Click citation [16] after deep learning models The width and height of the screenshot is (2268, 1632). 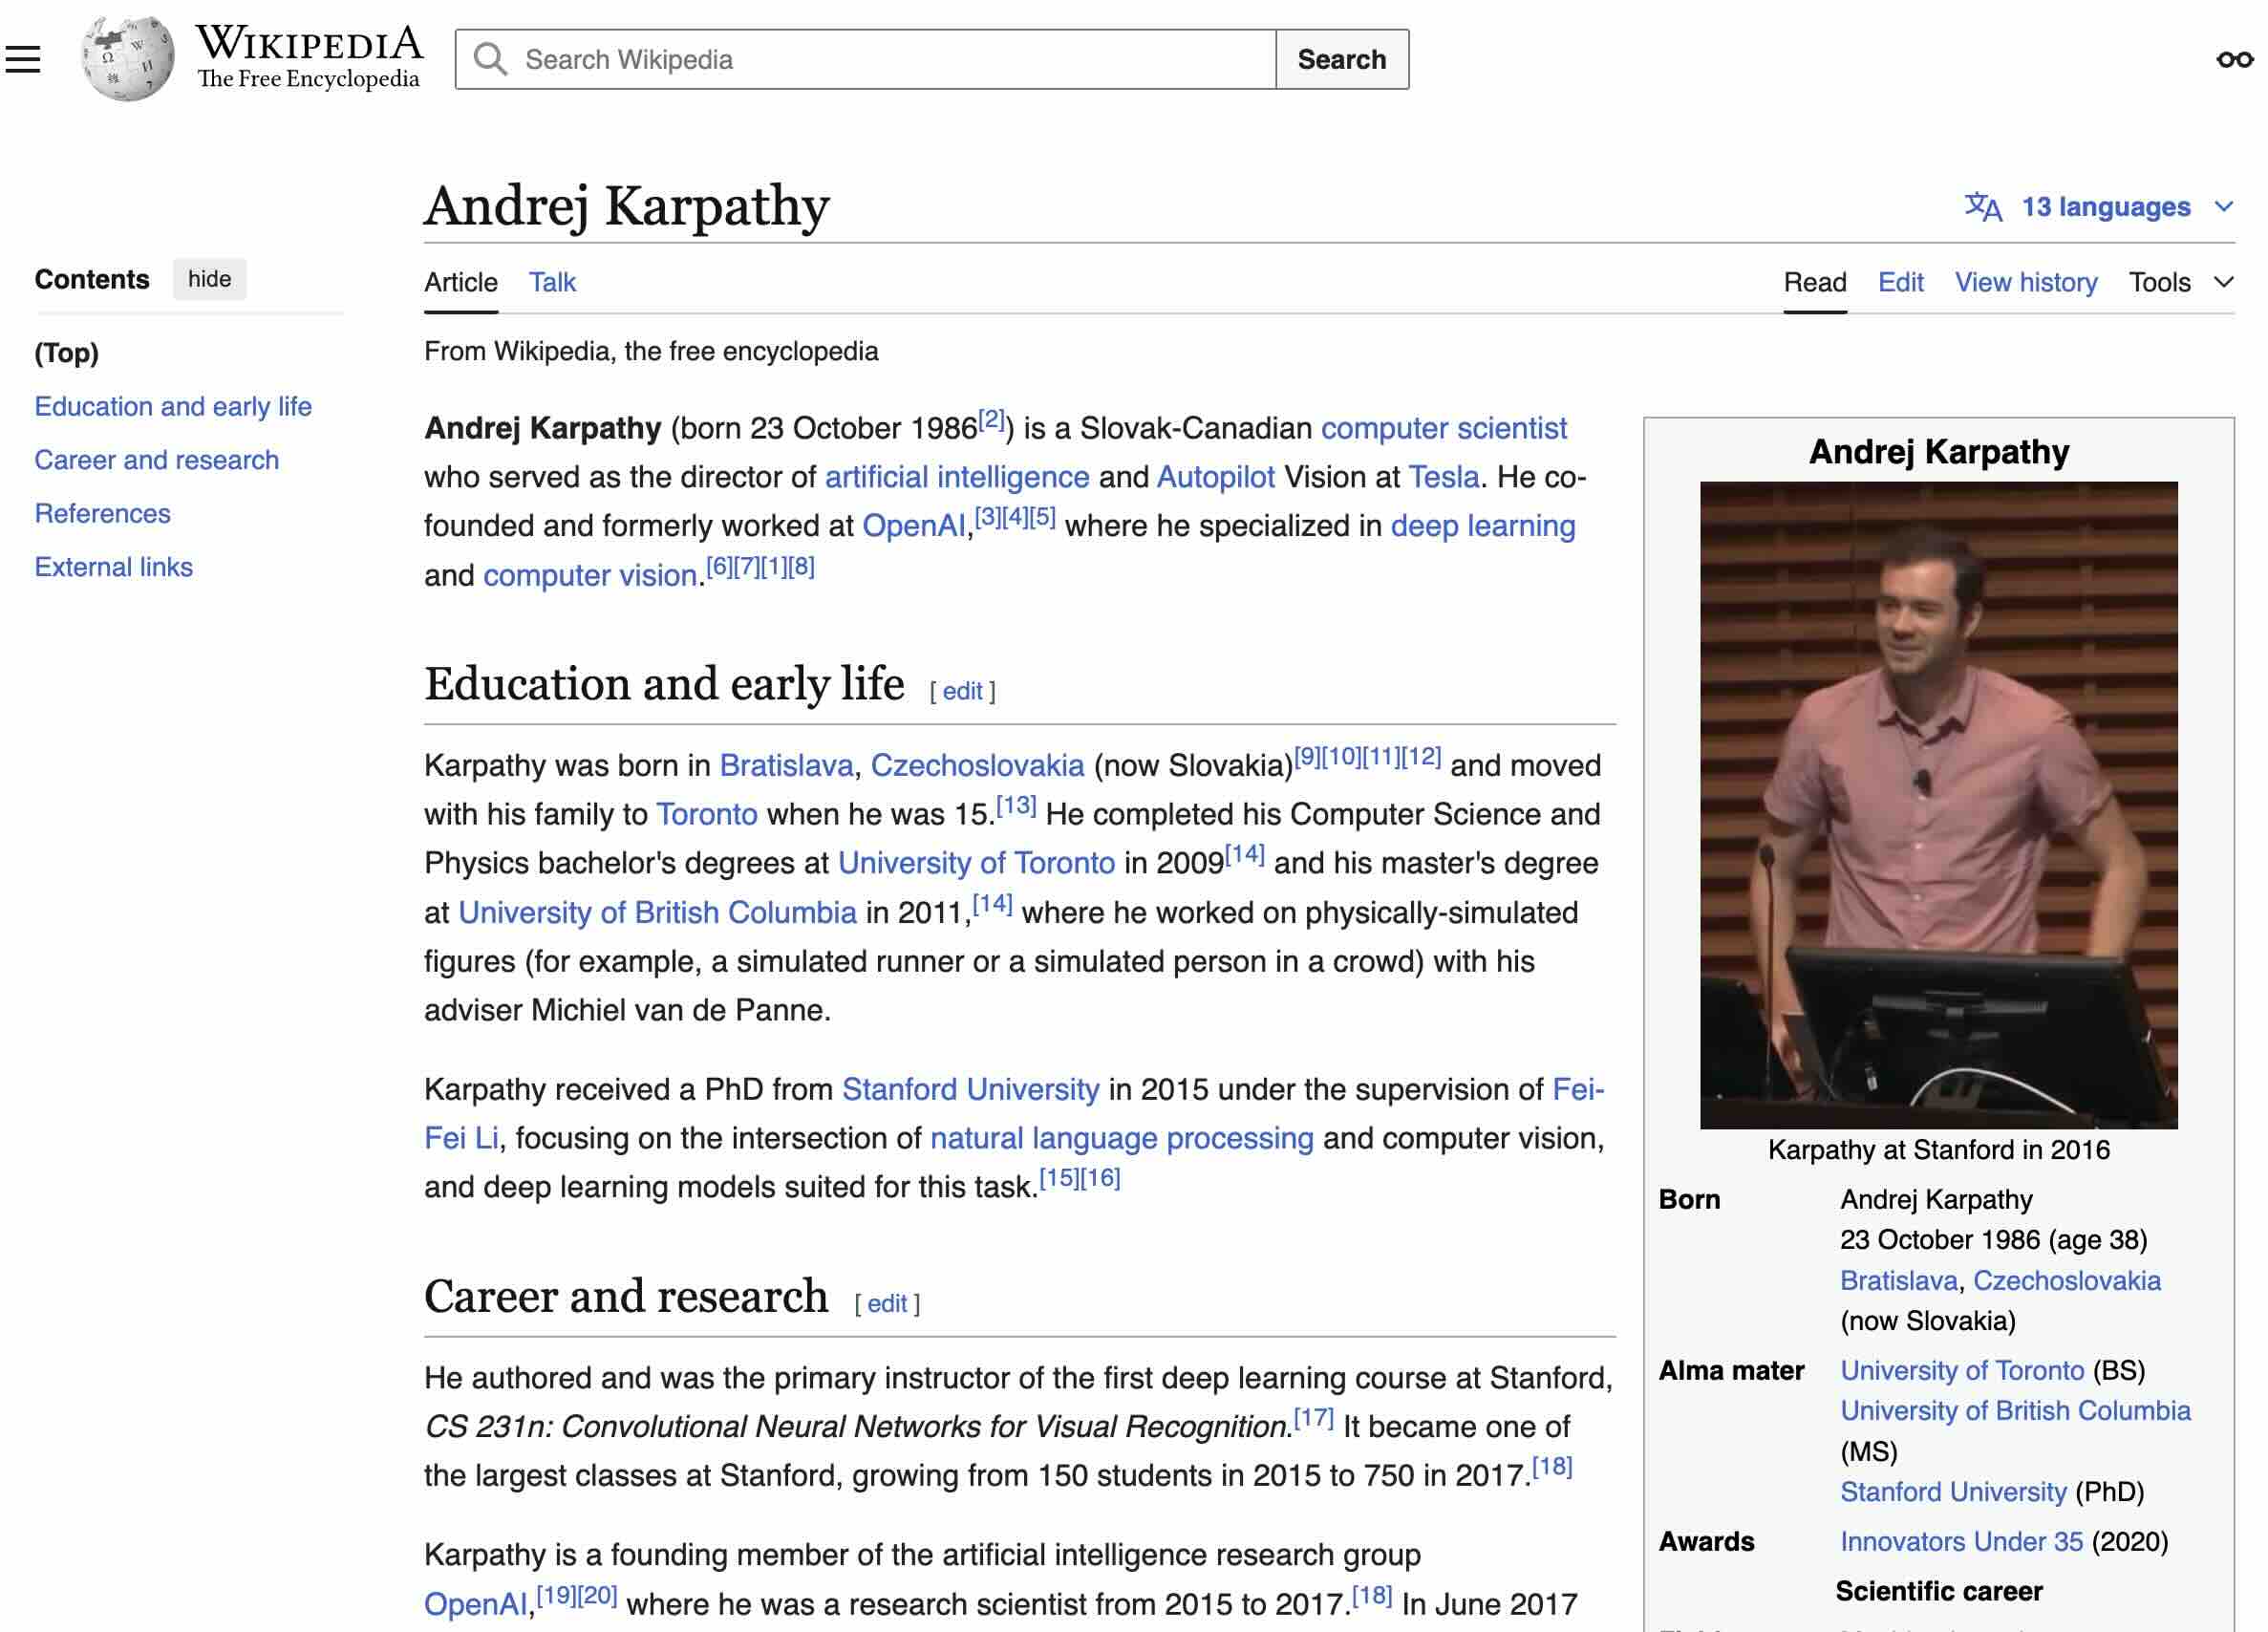tap(1100, 1179)
